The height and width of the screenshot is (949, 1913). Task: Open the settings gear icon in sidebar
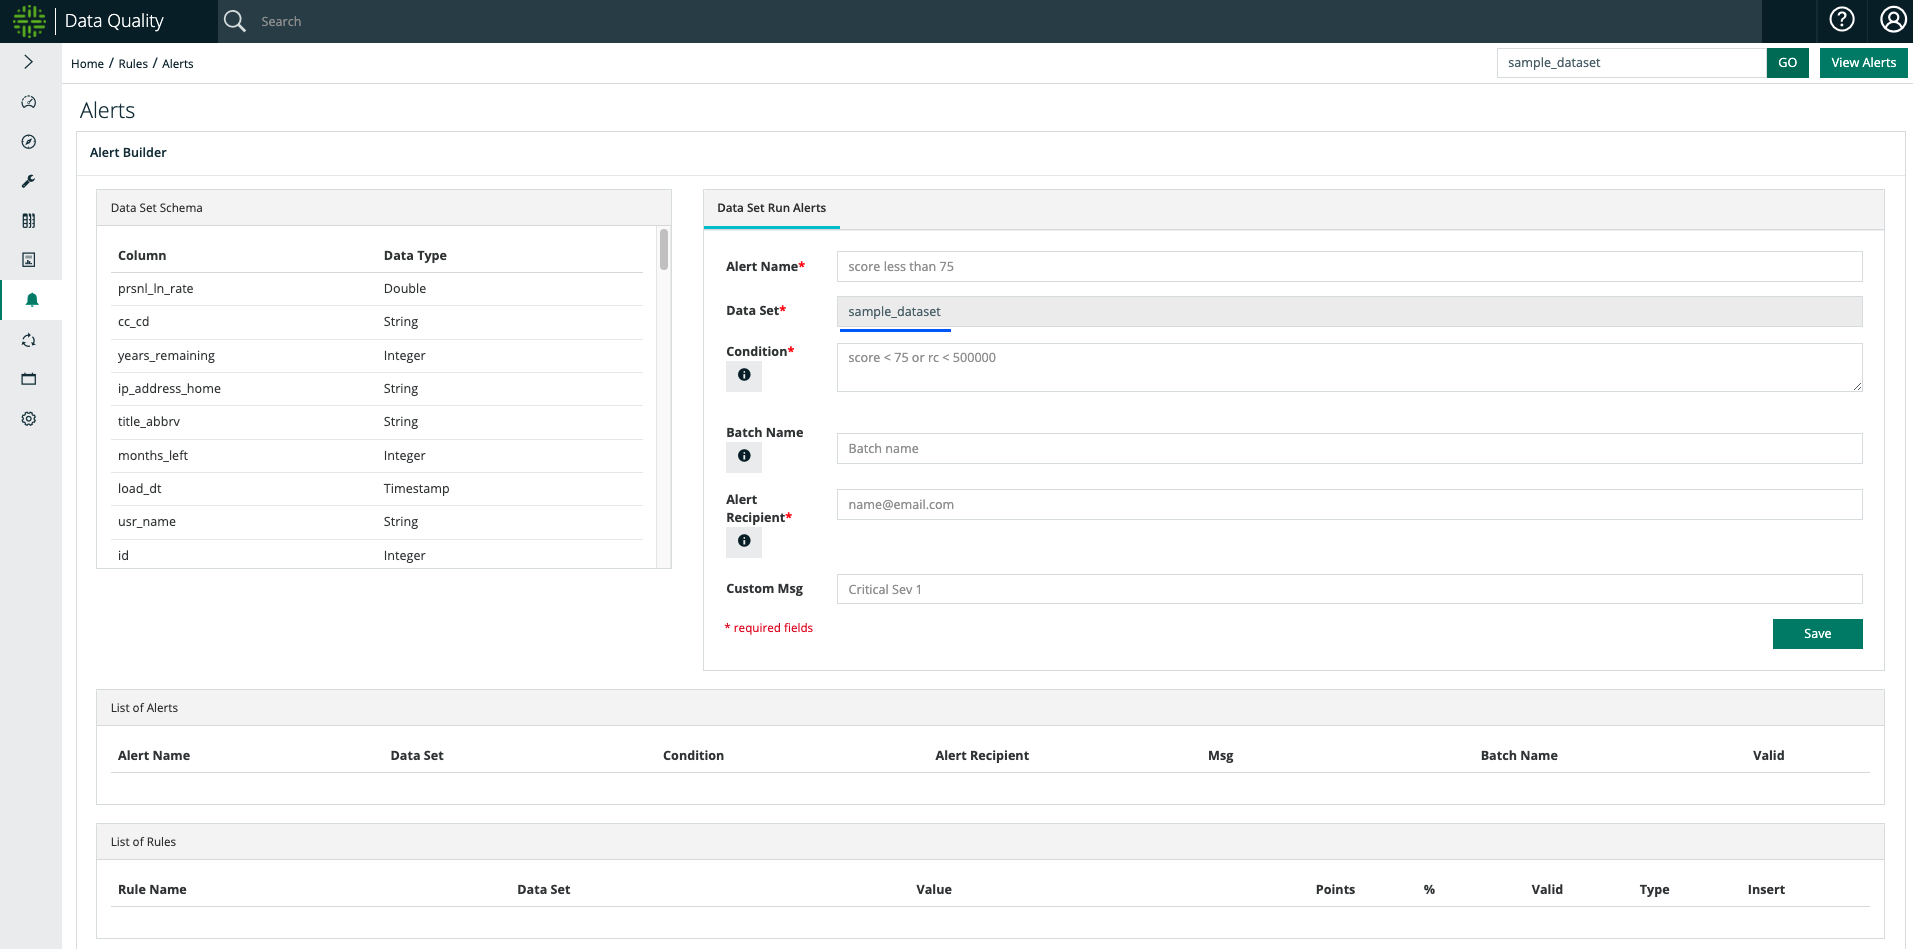(29, 419)
